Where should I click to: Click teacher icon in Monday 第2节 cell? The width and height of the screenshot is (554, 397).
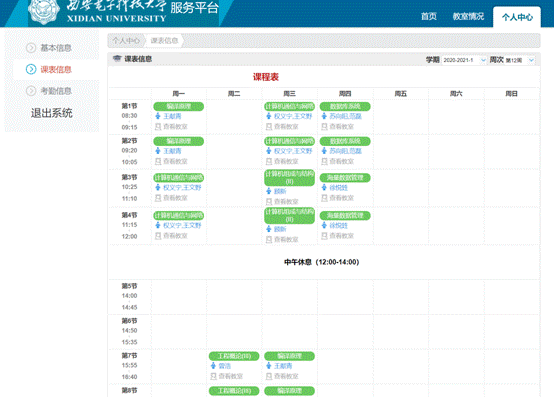pos(158,151)
